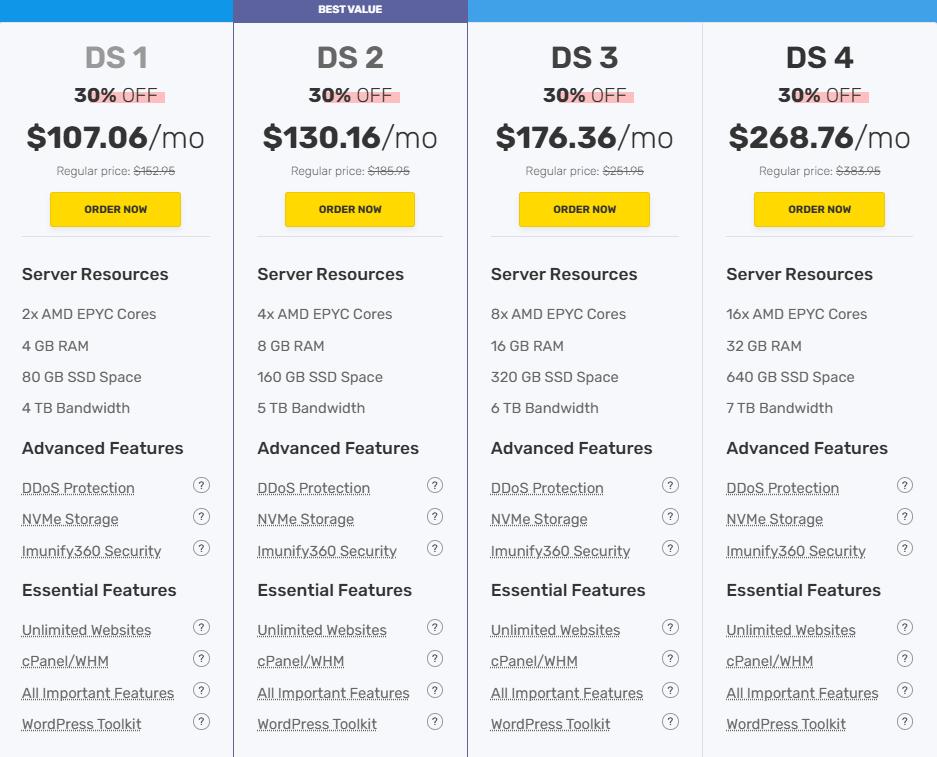The image size is (937, 757).
Task: Click help icon beside DS 2 NVMe Storage
Action: coord(435,517)
